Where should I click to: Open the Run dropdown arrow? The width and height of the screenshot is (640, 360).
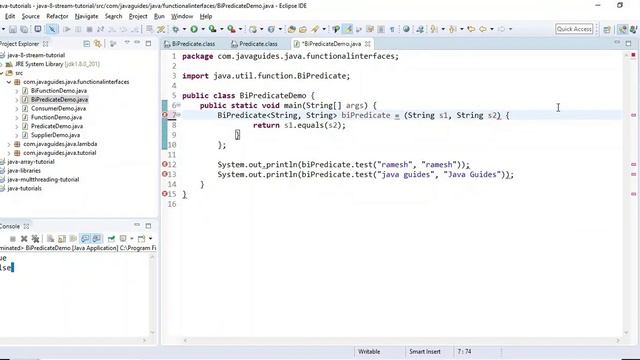tap(203, 29)
